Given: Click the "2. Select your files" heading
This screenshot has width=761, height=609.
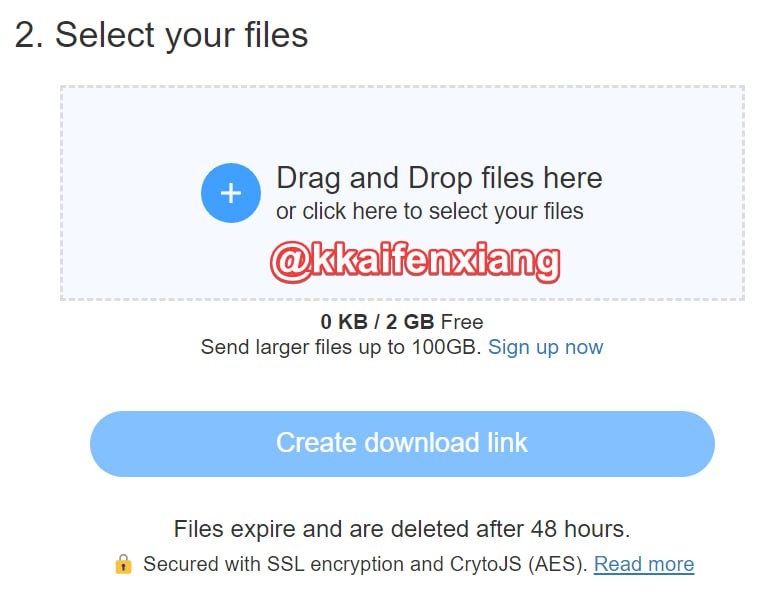Looking at the screenshot, I should click(x=161, y=35).
